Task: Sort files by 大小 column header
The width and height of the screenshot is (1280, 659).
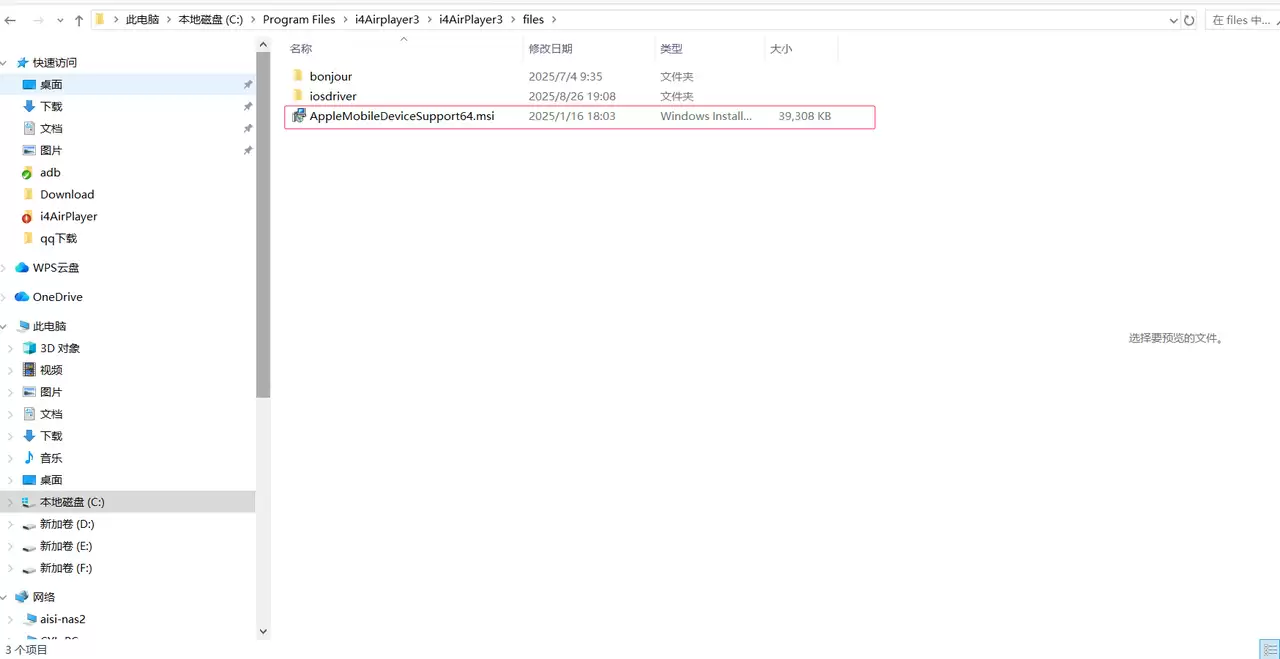Action: pyautogui.click(x=781, y=49)
